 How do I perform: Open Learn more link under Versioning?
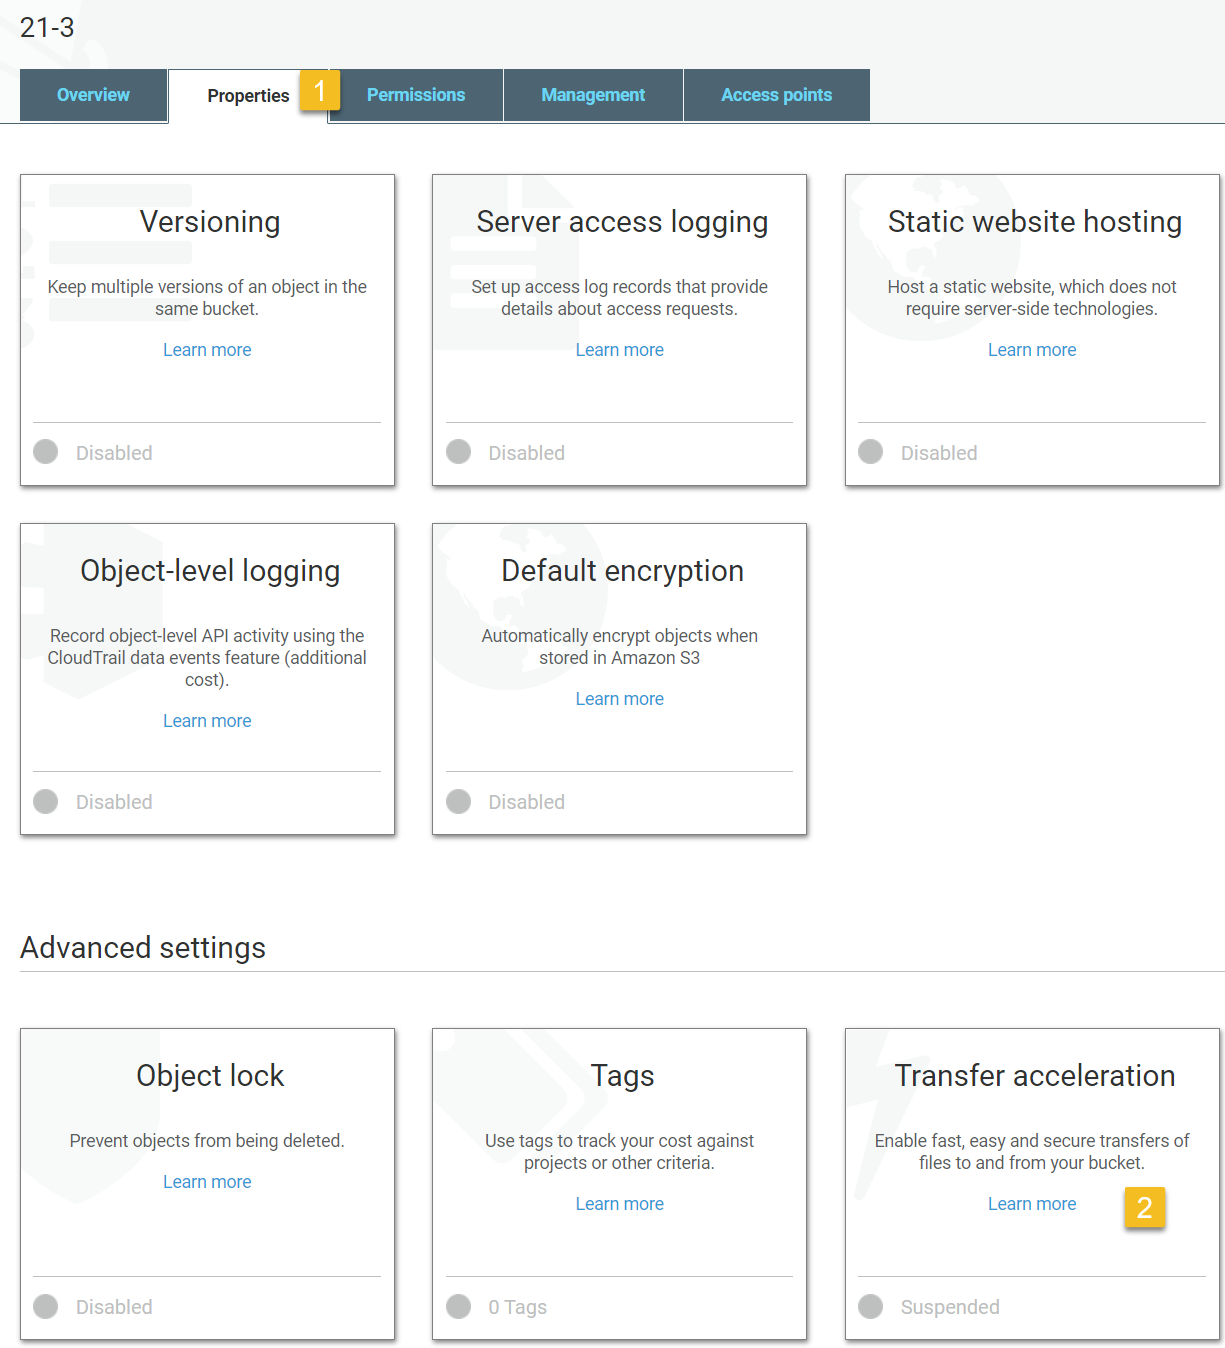coord(207,350)
